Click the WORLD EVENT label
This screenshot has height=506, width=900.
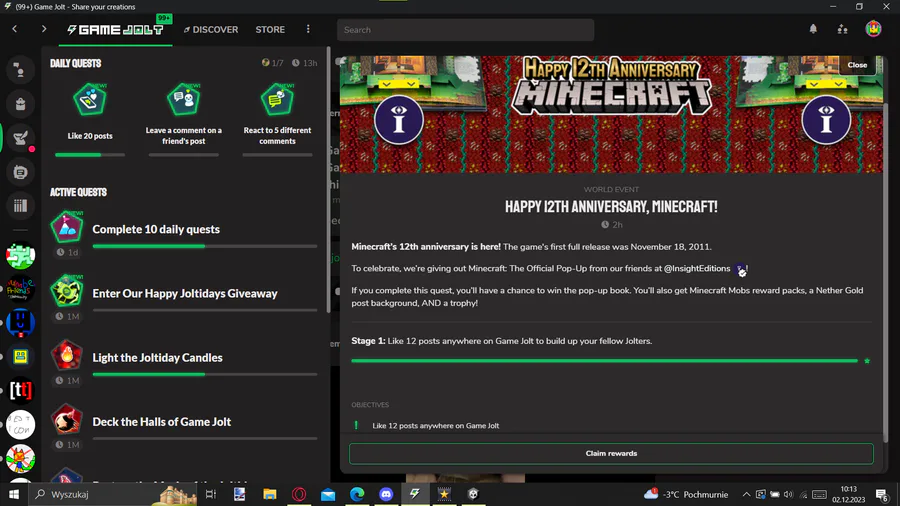(611, 189)
